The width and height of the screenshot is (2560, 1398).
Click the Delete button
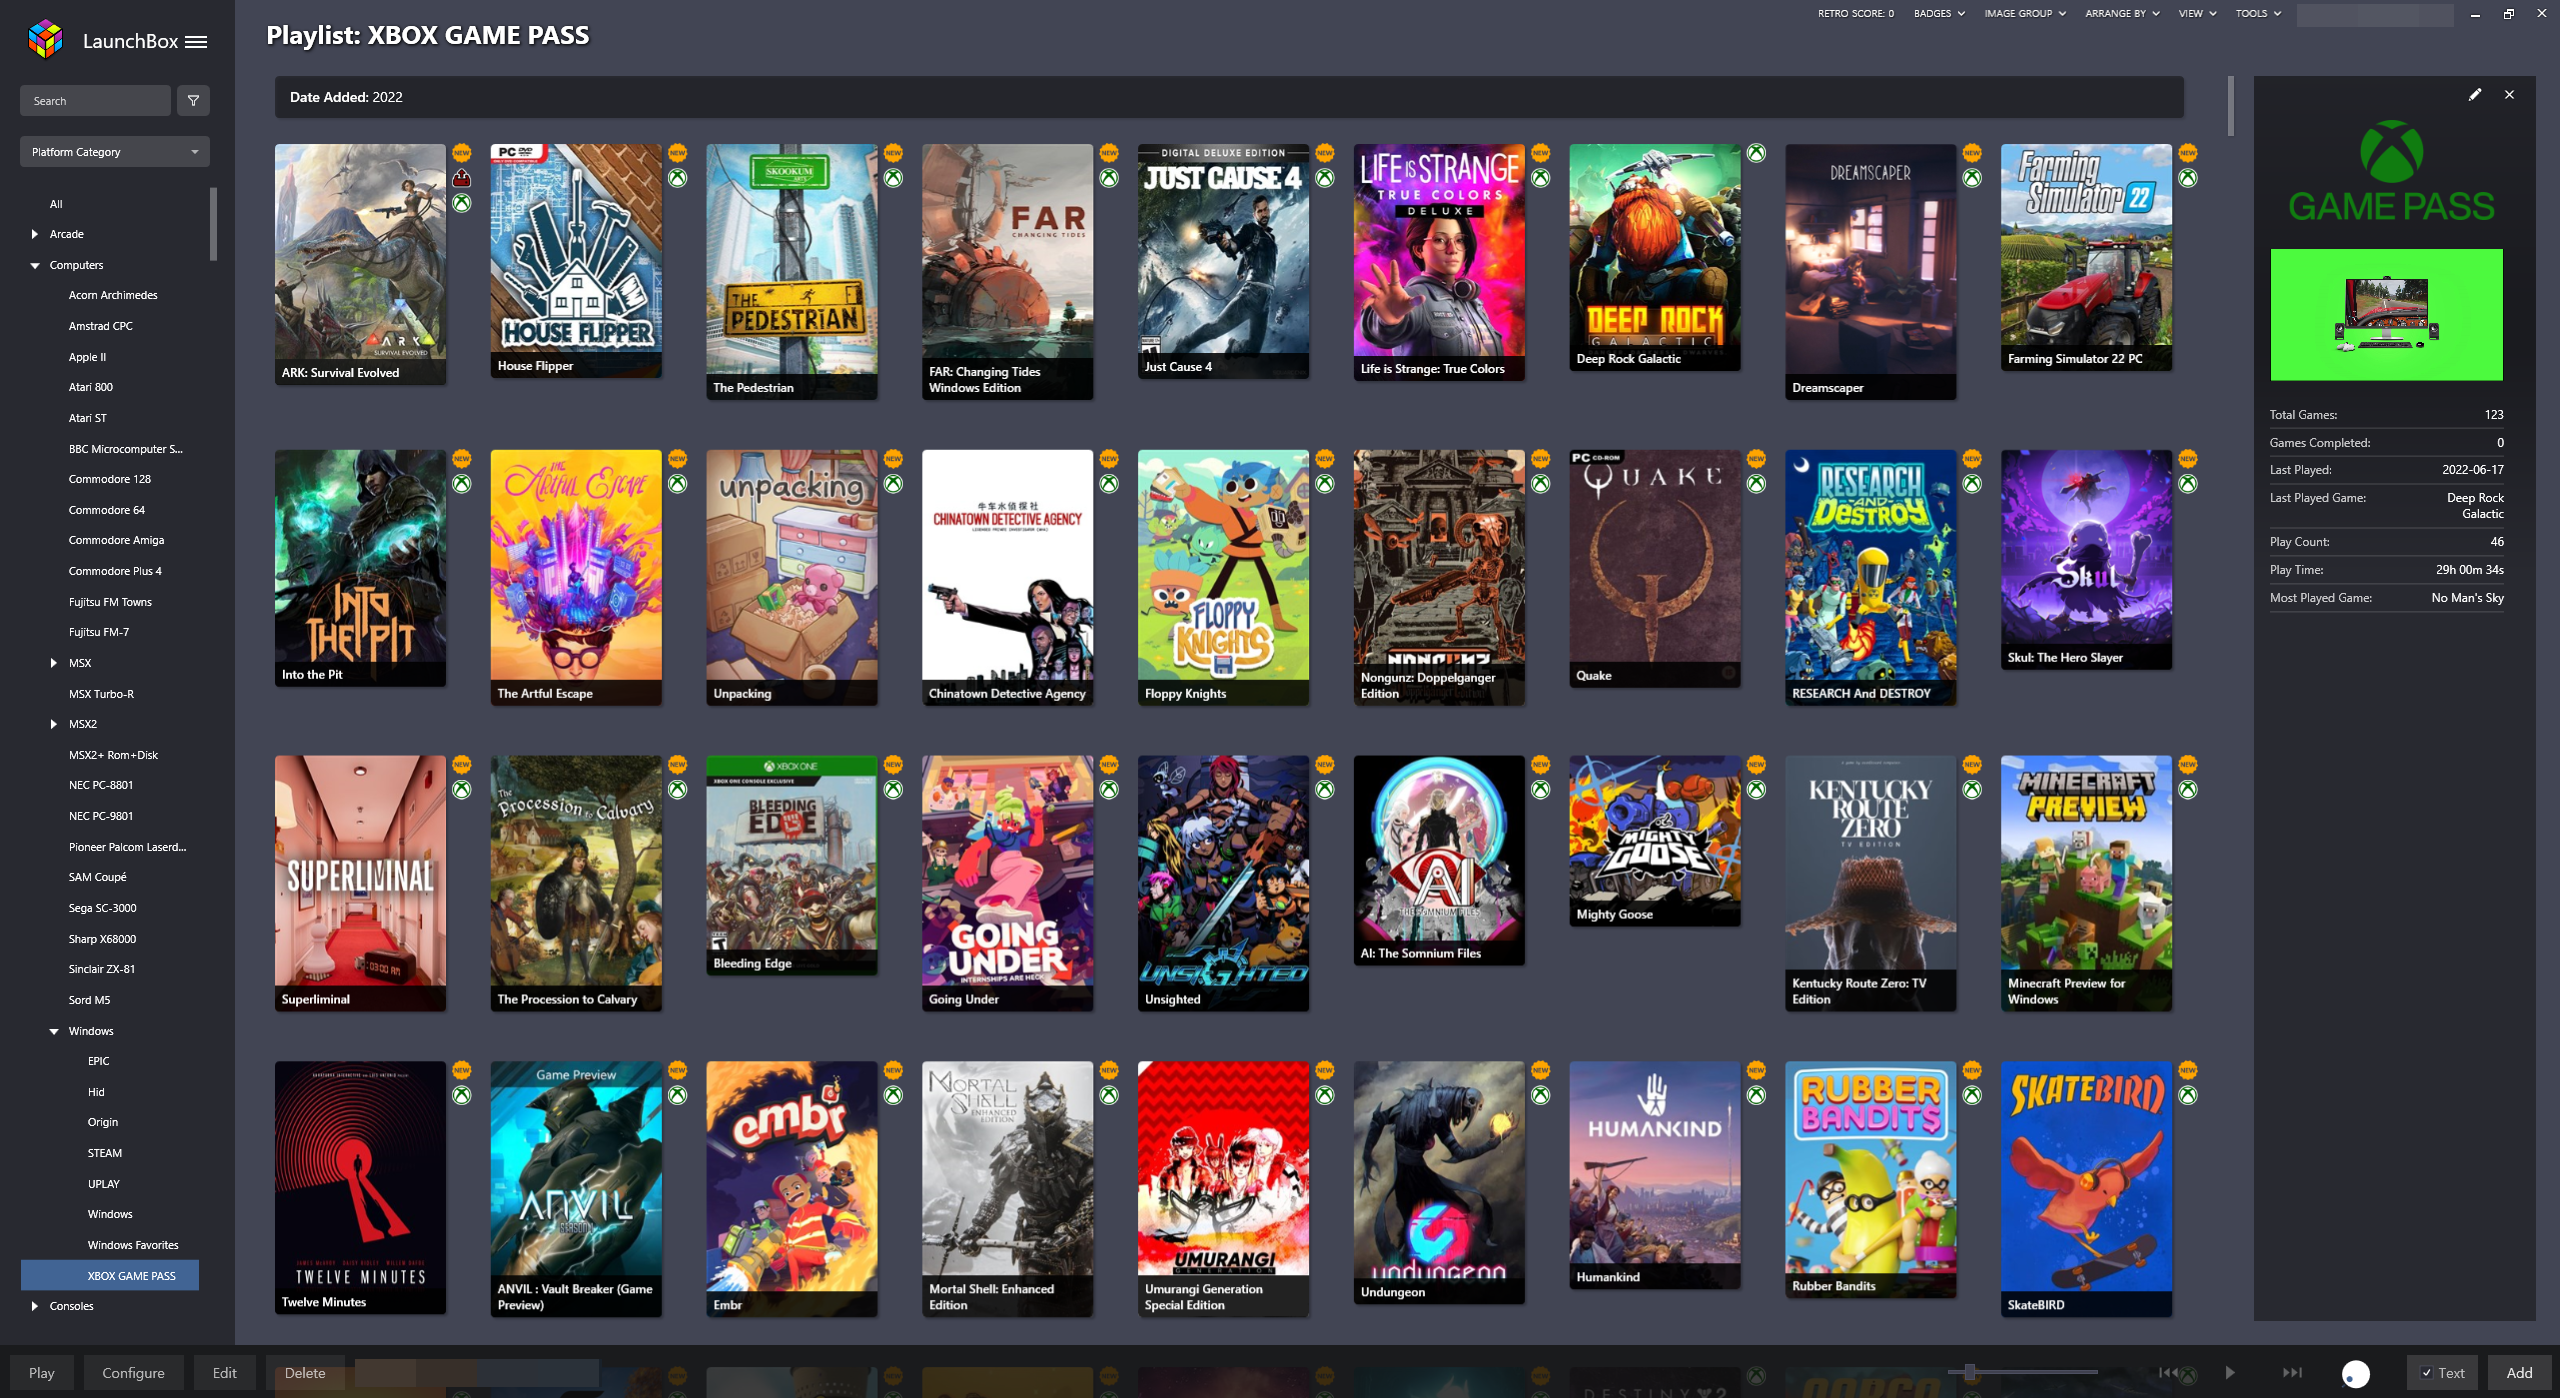point(305,1373)
